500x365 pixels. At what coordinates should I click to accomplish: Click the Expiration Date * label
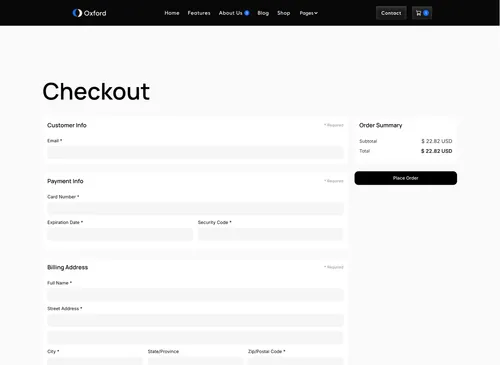coord(65,222)
